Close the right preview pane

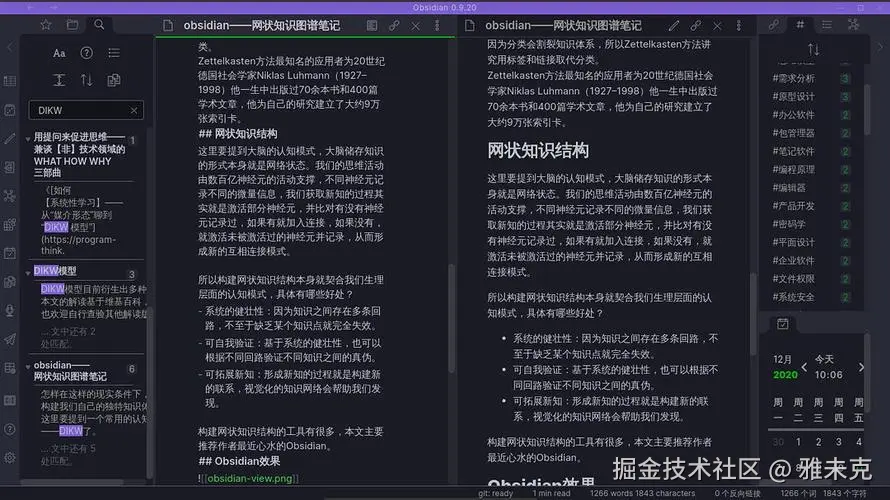click(717, 26)
